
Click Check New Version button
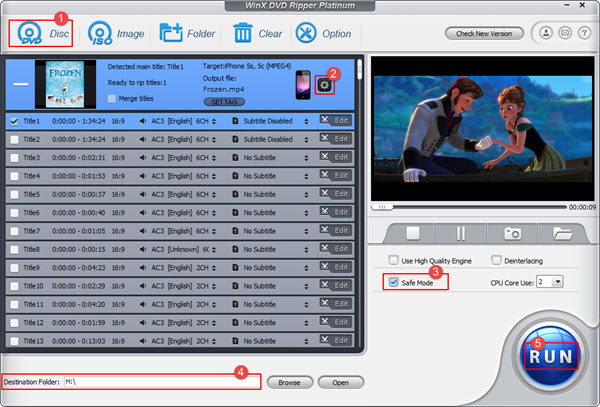click(x=484, y=33)
